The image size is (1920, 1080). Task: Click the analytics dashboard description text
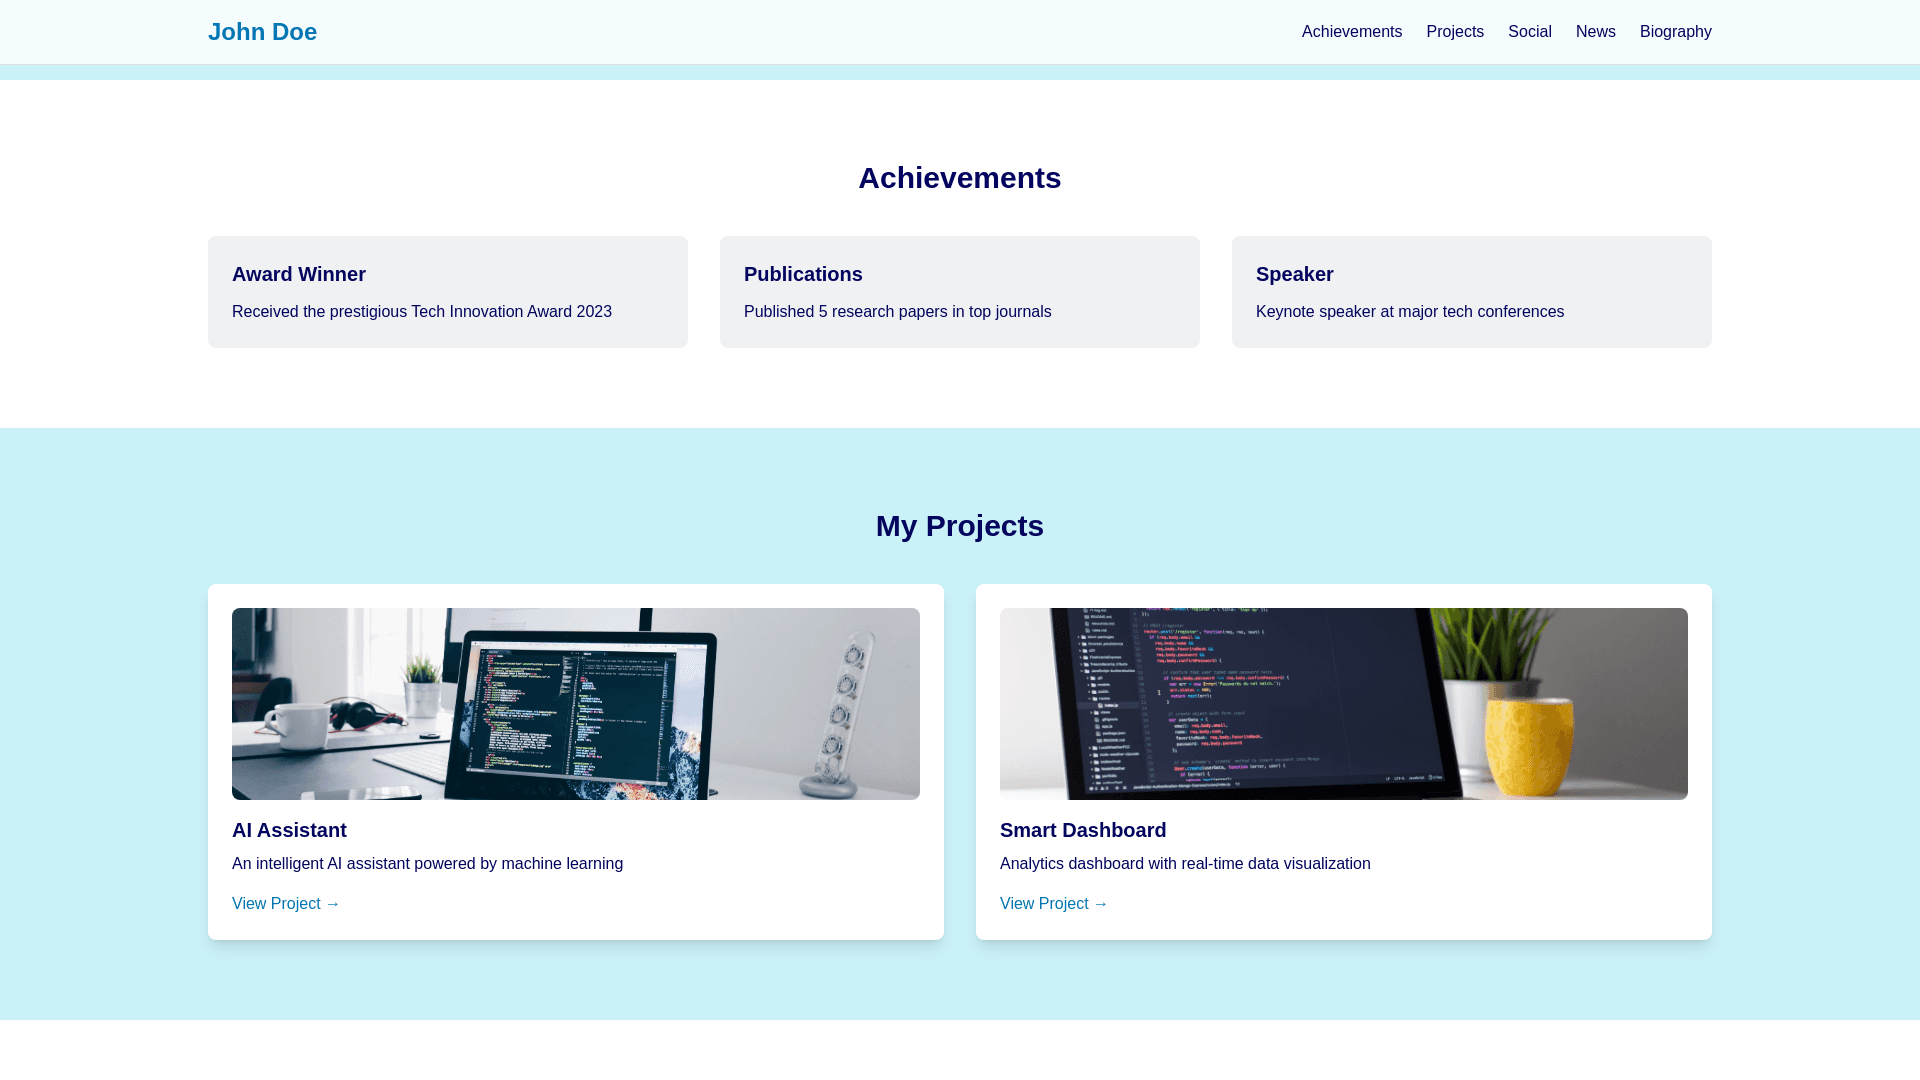1185,863
